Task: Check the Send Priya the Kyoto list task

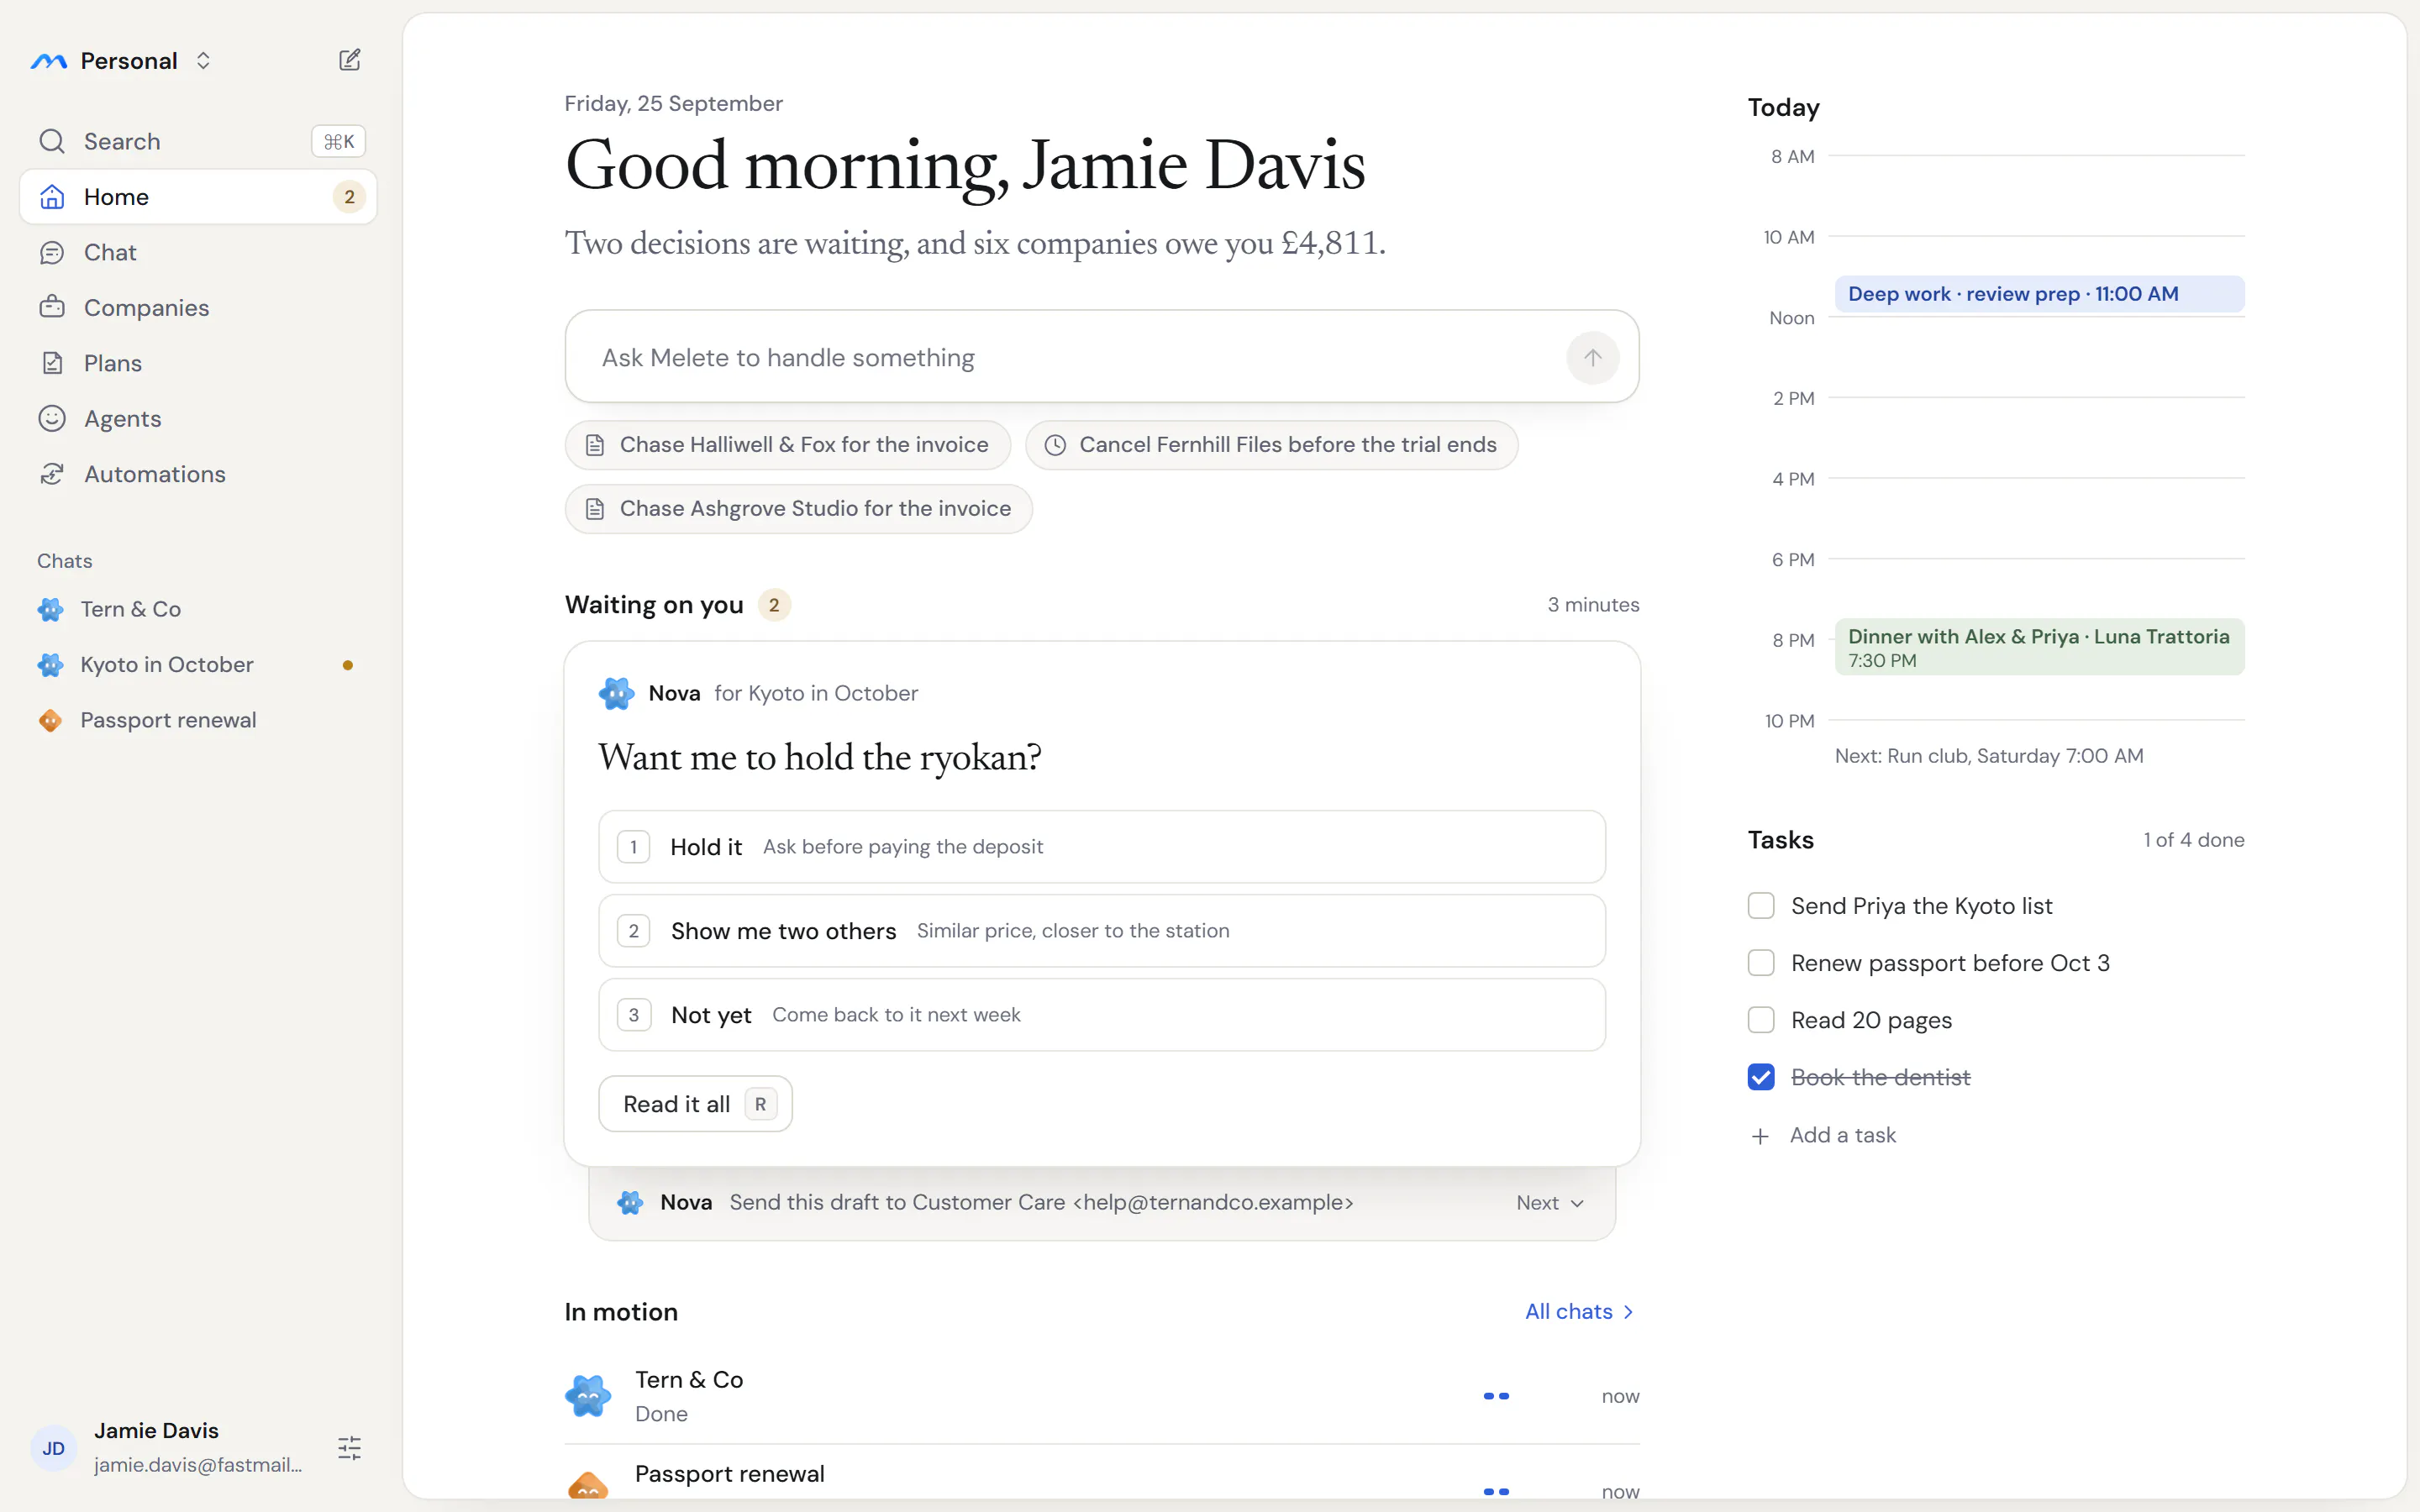Action: (x=1761, y=906)
